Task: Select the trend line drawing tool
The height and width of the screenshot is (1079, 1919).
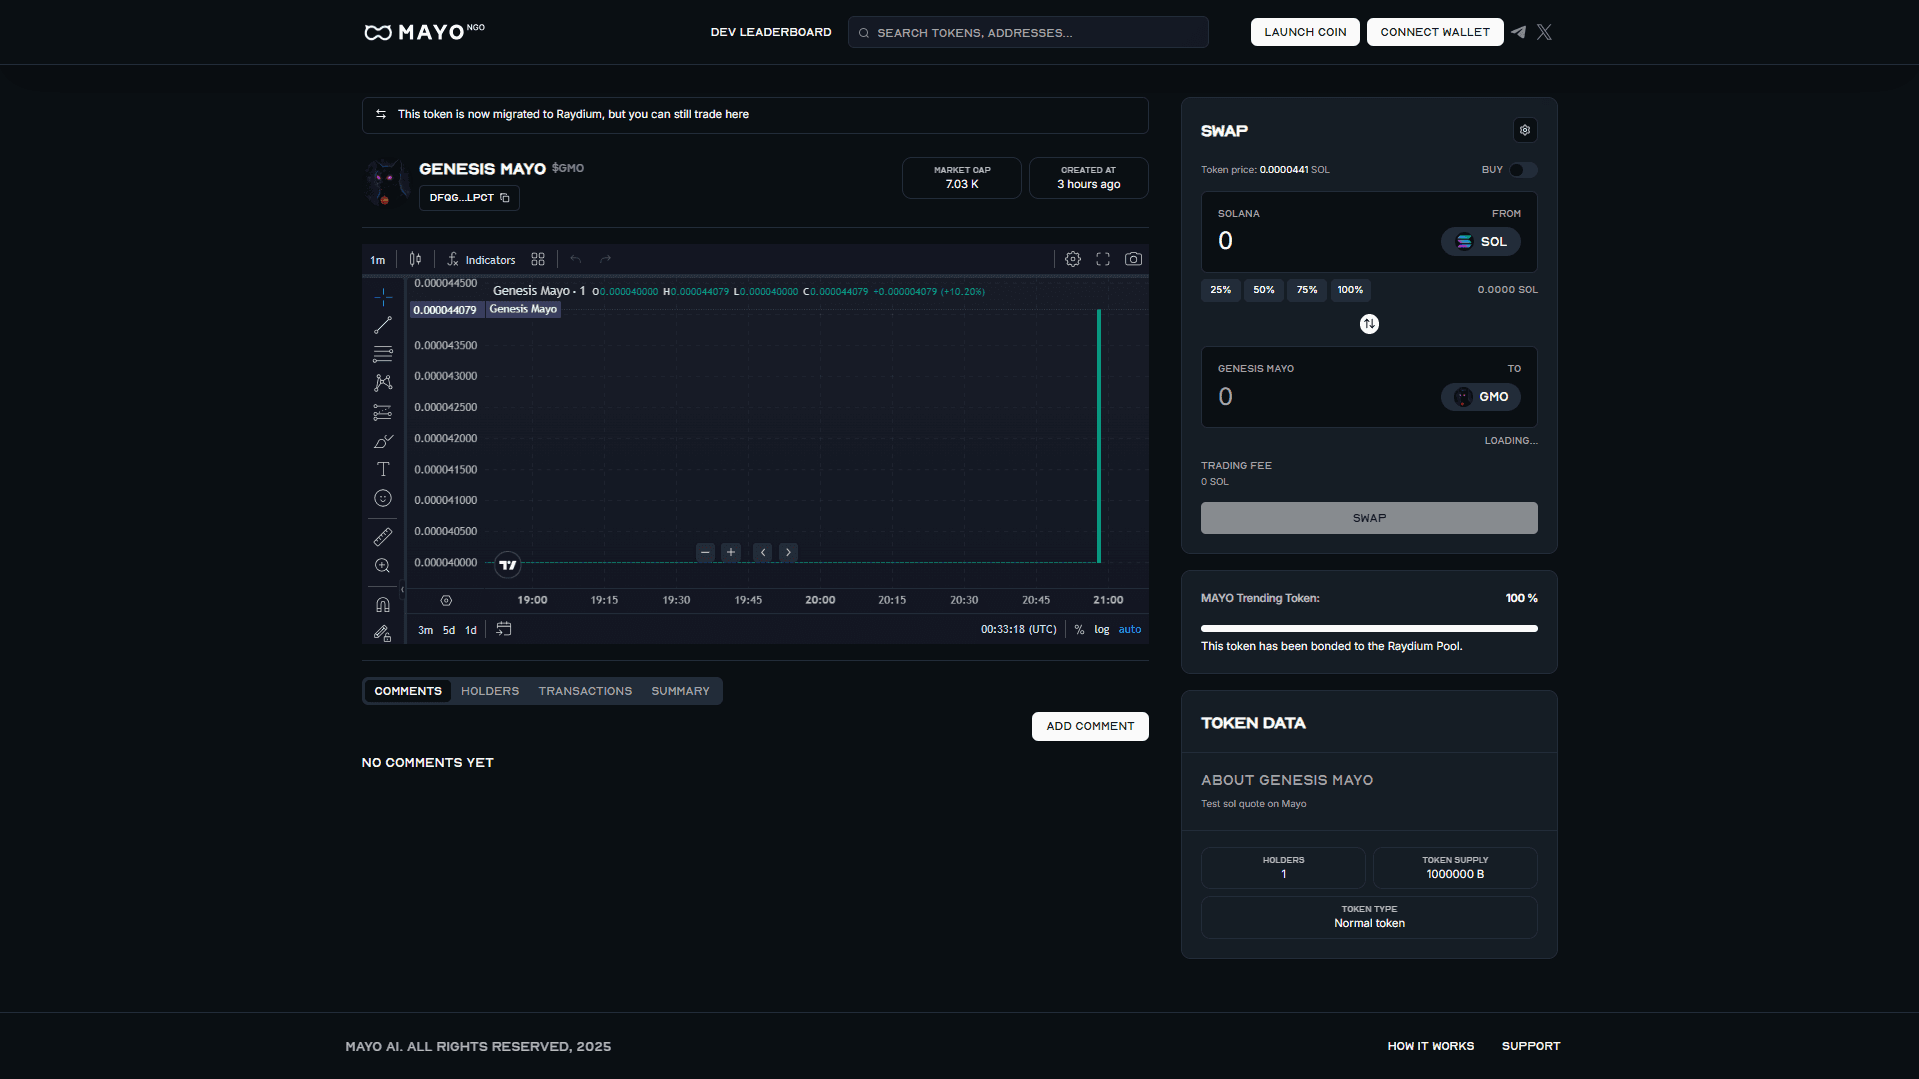Action: (382, 325)
